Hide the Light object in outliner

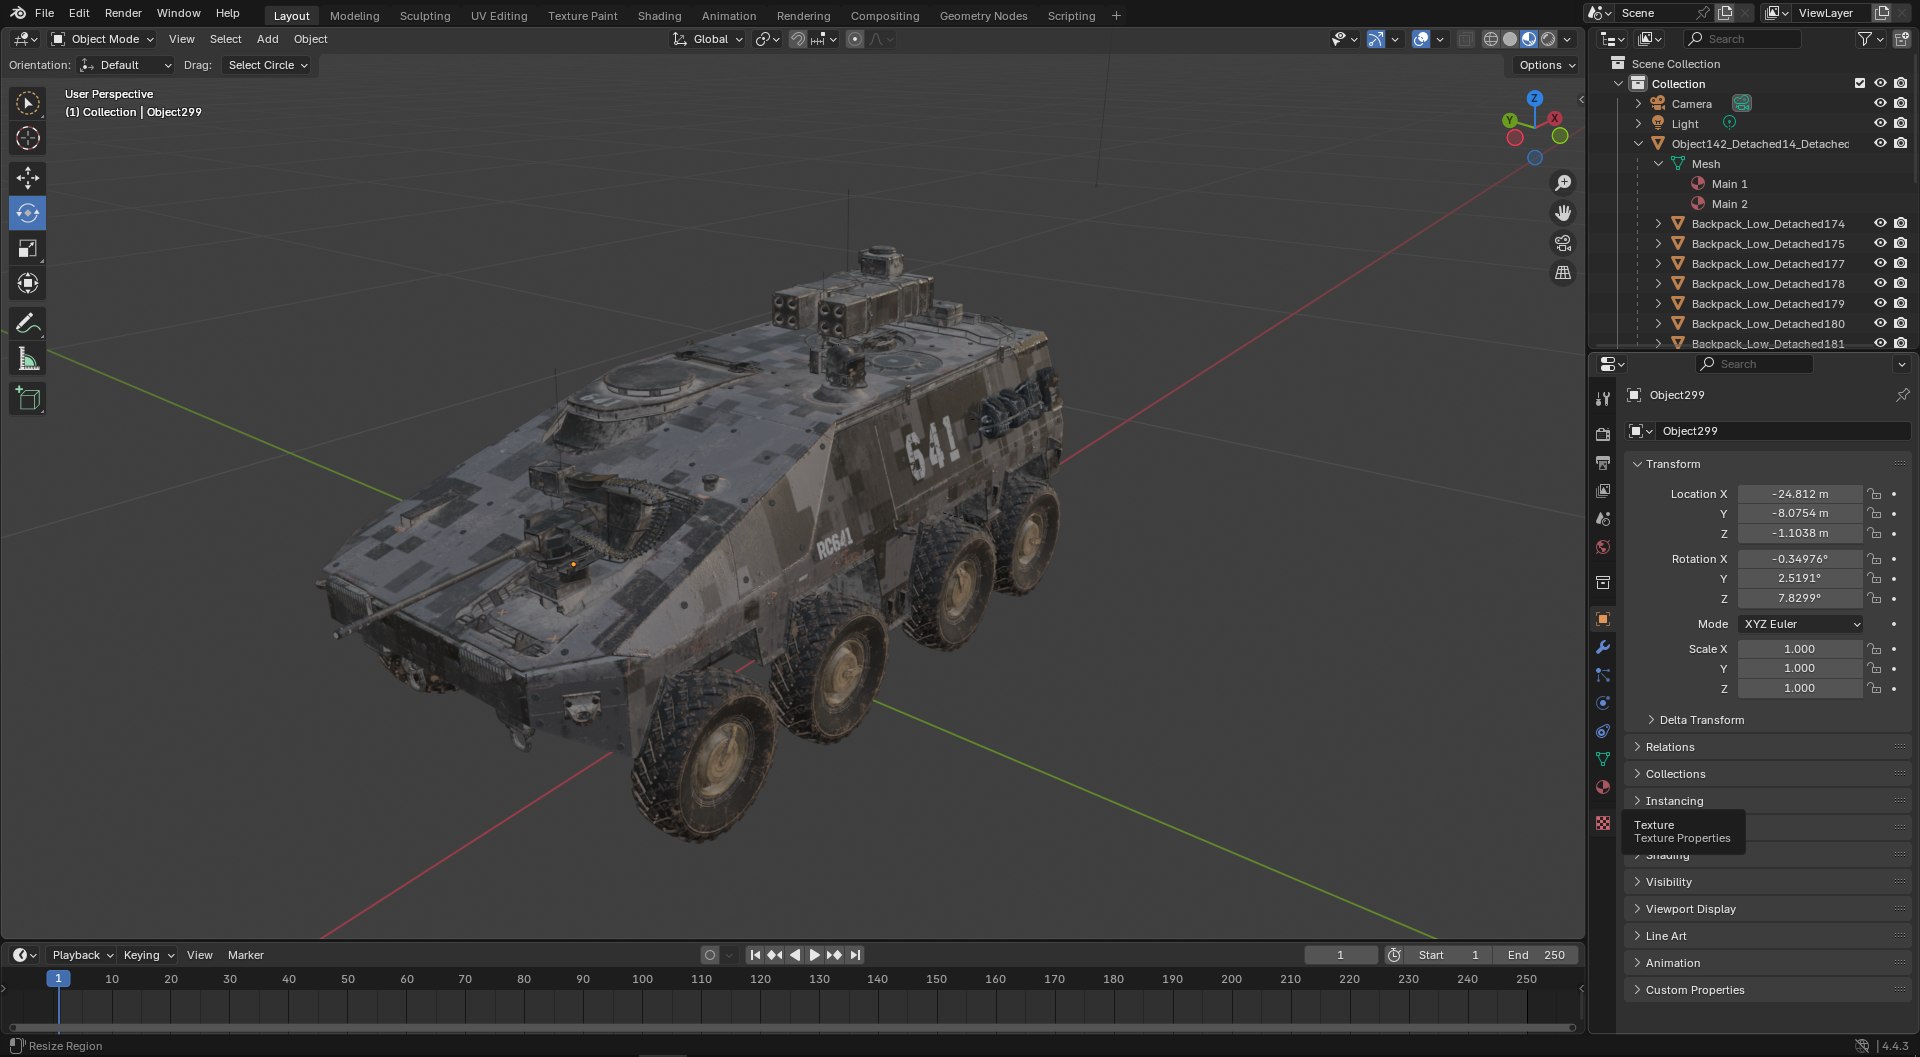click(1880, 123)
